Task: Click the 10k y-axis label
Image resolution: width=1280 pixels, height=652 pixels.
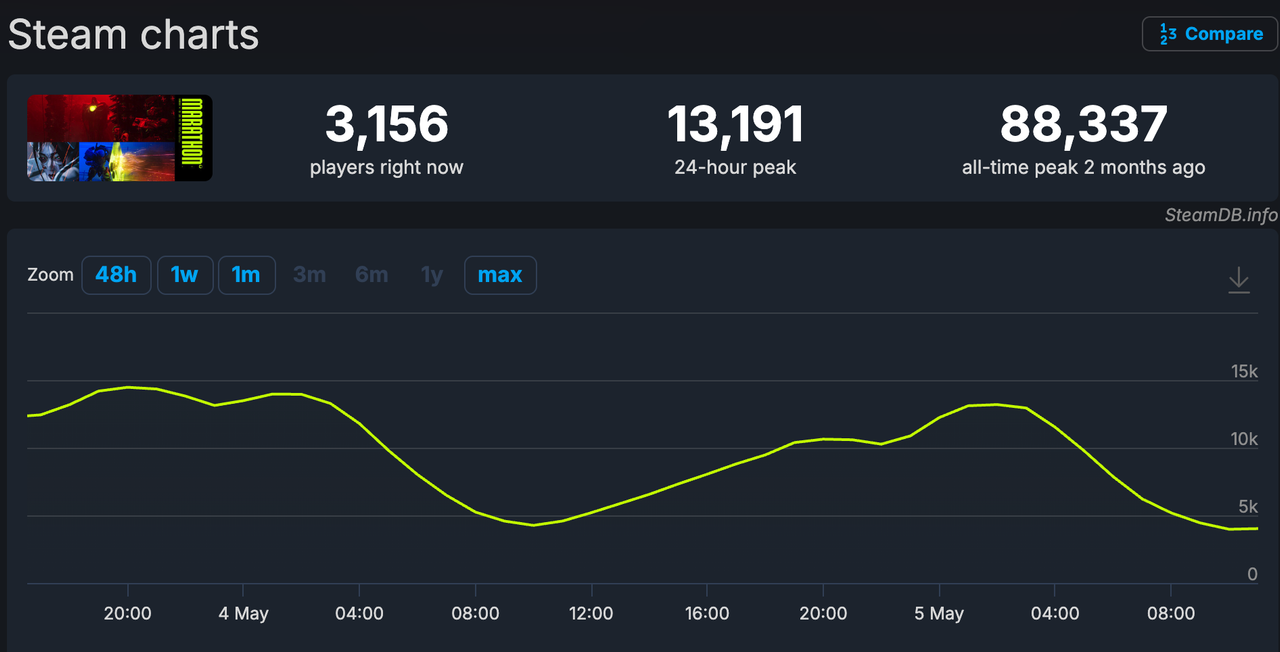Action: [x=1244, y=439]
